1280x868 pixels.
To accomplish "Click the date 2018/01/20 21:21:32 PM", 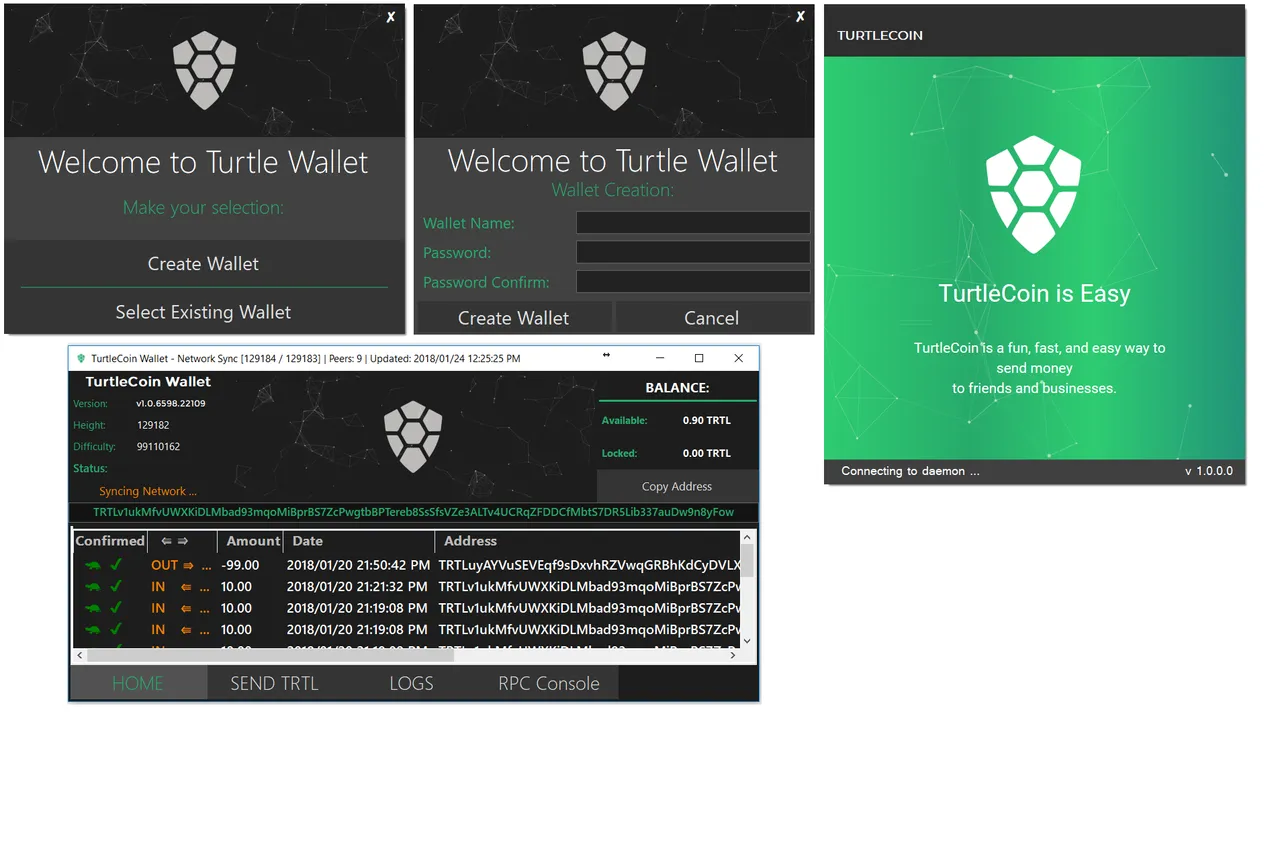I will tap(358, 587).
